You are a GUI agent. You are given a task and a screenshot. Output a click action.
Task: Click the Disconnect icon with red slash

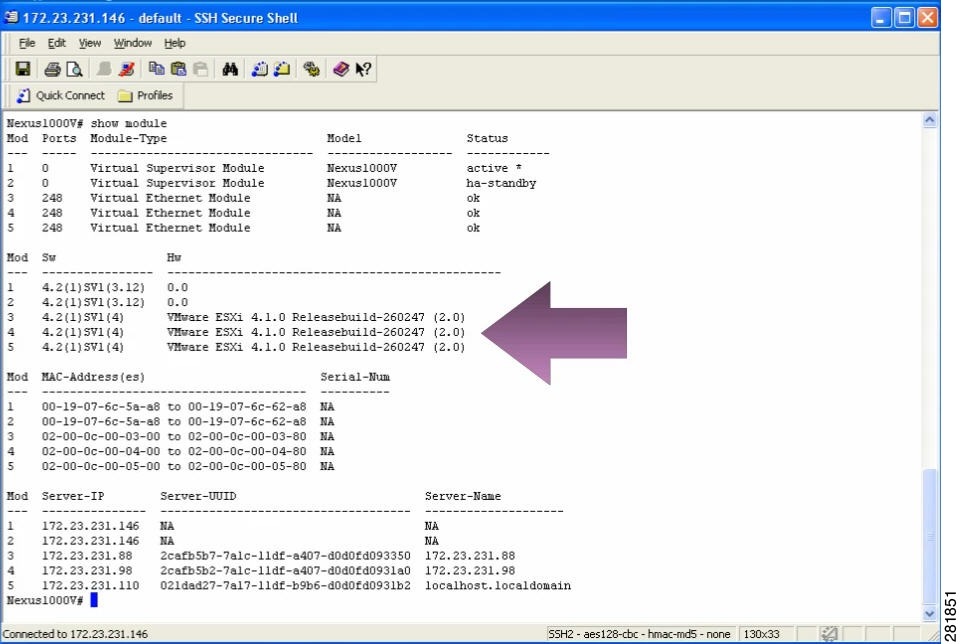point(127,69)
